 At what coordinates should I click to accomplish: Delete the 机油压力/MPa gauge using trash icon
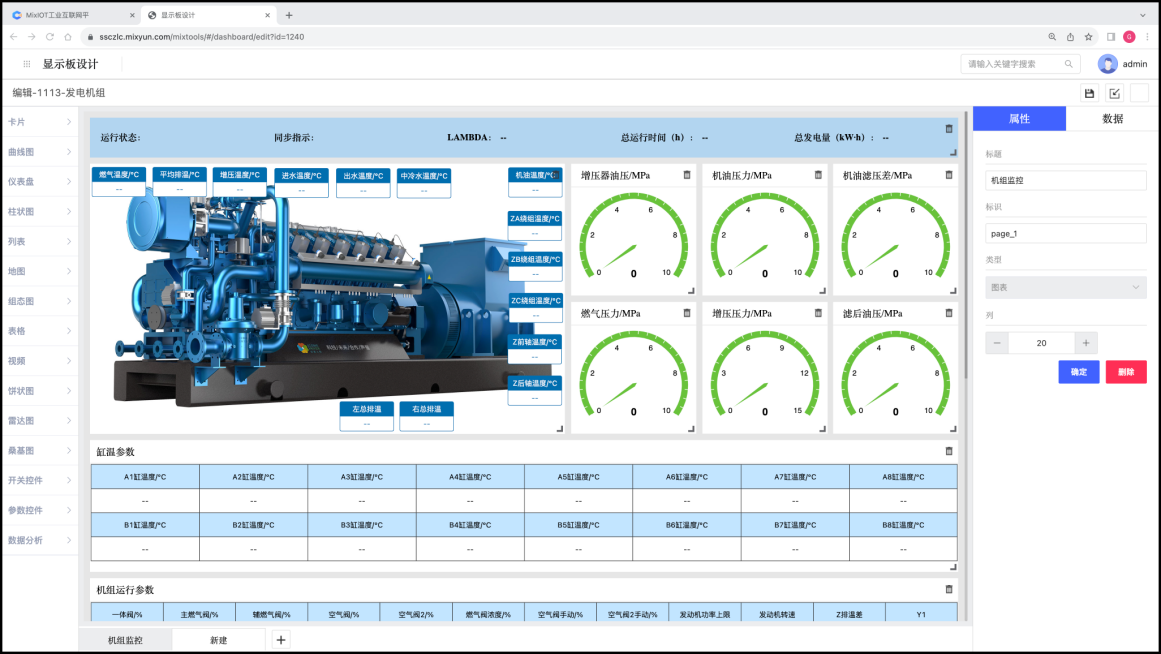click(818, 175)
